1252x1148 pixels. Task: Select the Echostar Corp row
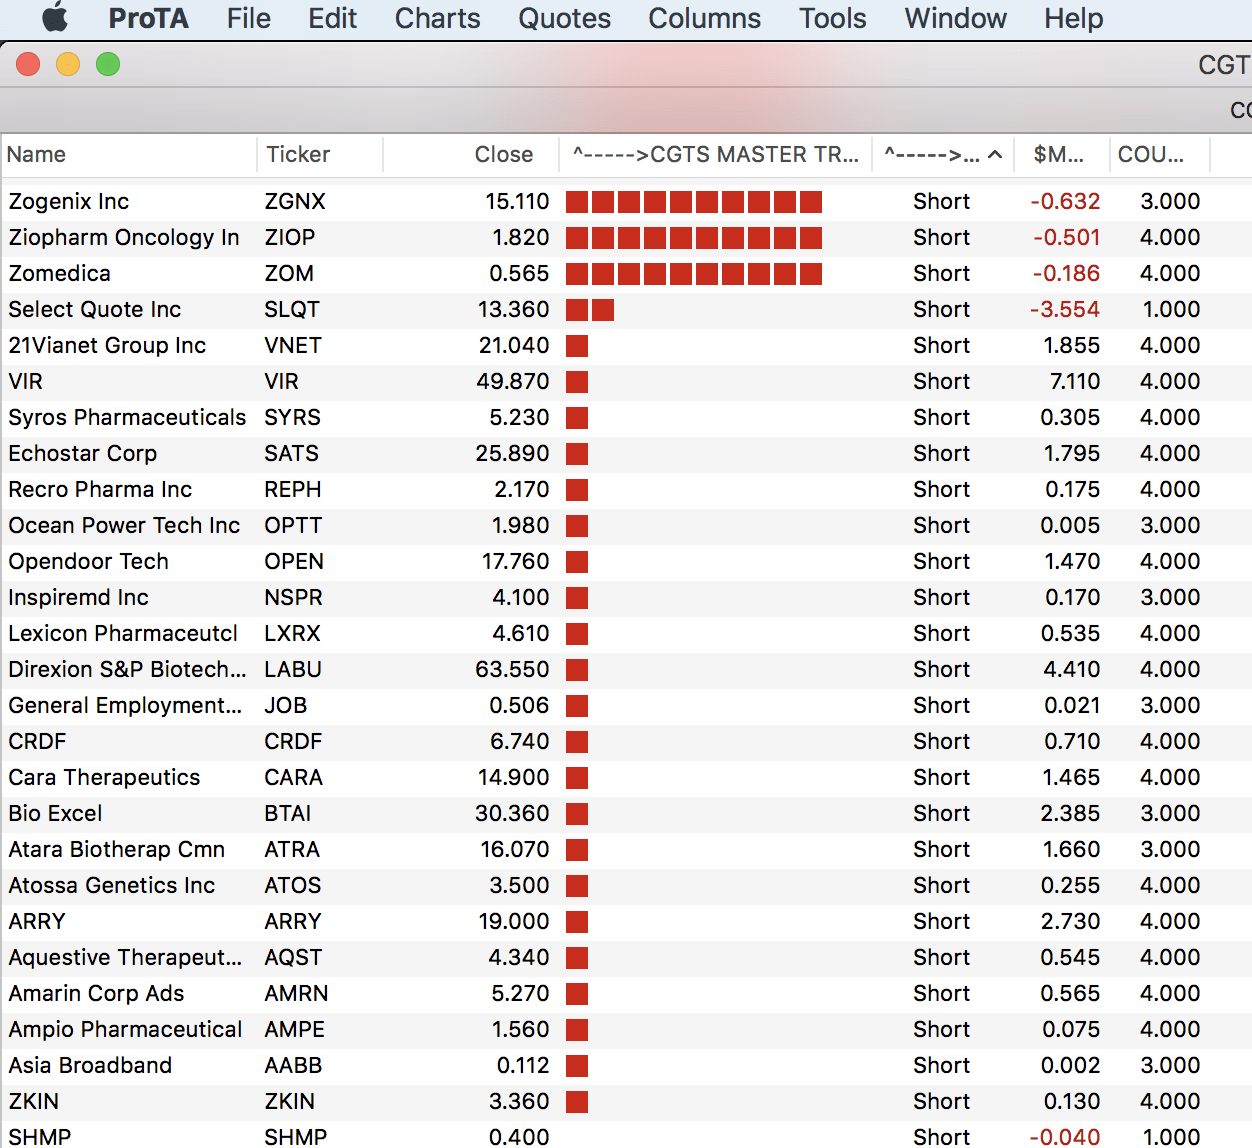coord(626,453)
